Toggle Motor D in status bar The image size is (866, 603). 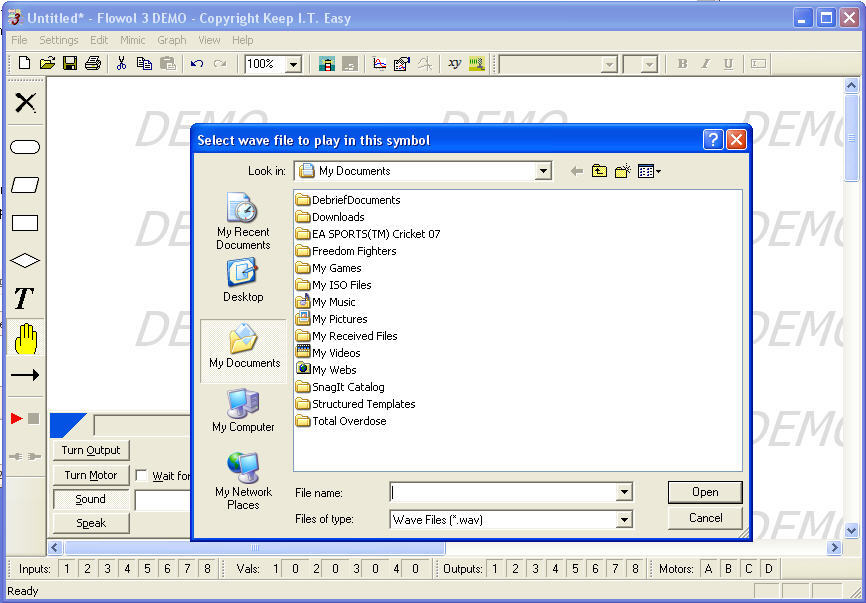(x=769, y=568)
